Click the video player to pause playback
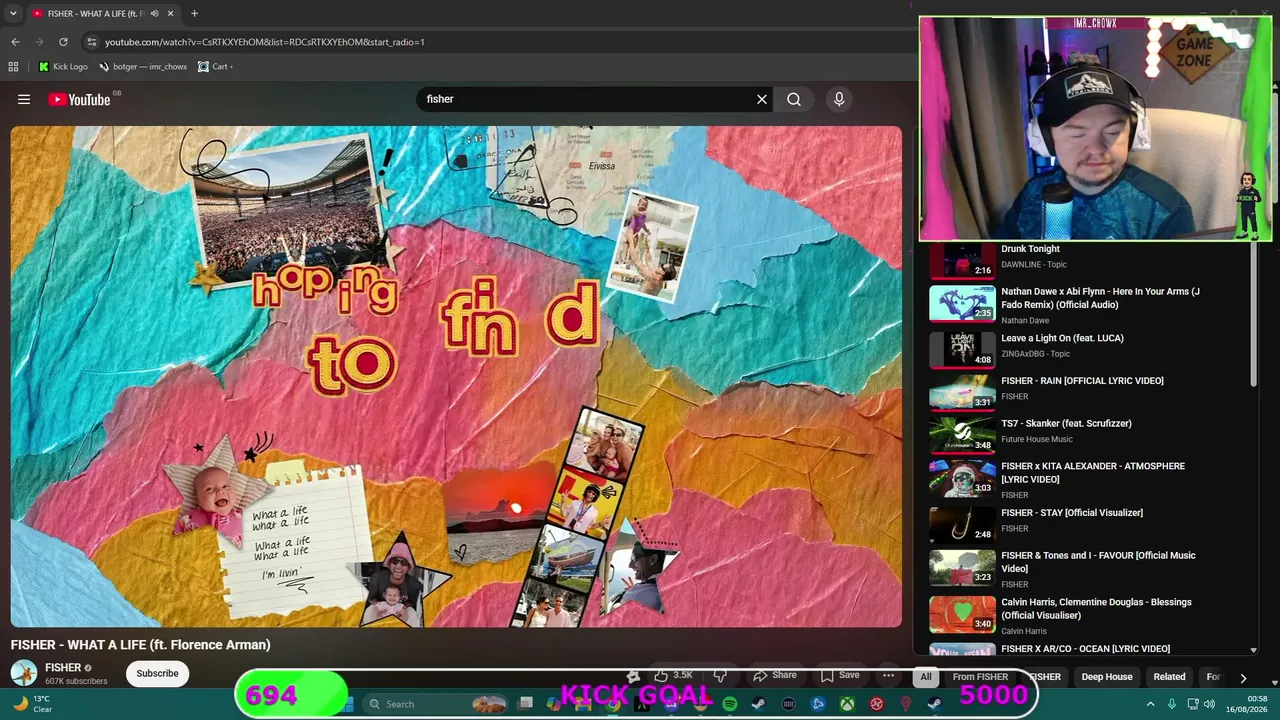 [456, 376]
